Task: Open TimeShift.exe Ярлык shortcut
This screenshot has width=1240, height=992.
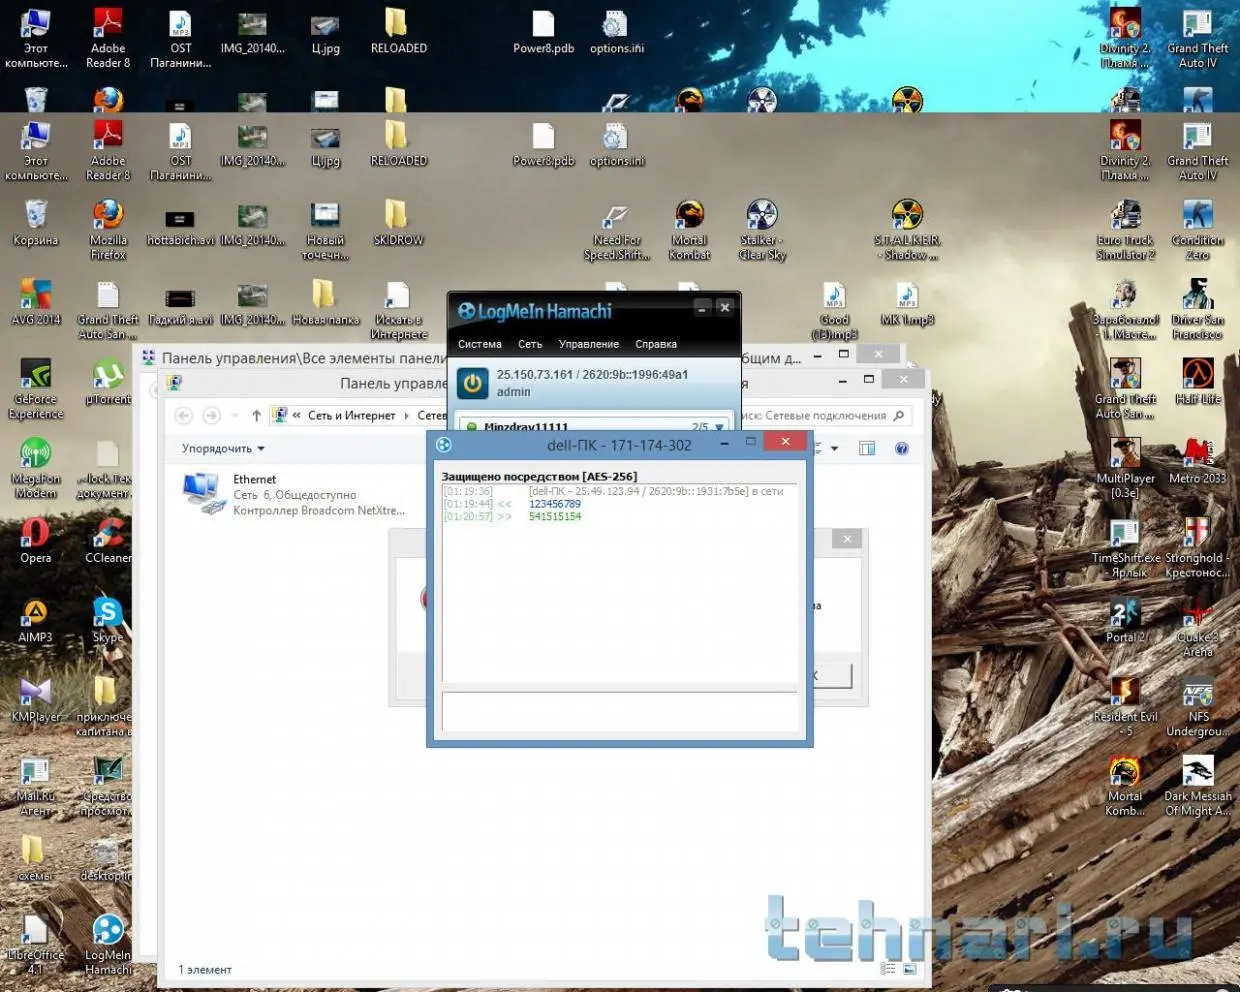Action: 1125,548
